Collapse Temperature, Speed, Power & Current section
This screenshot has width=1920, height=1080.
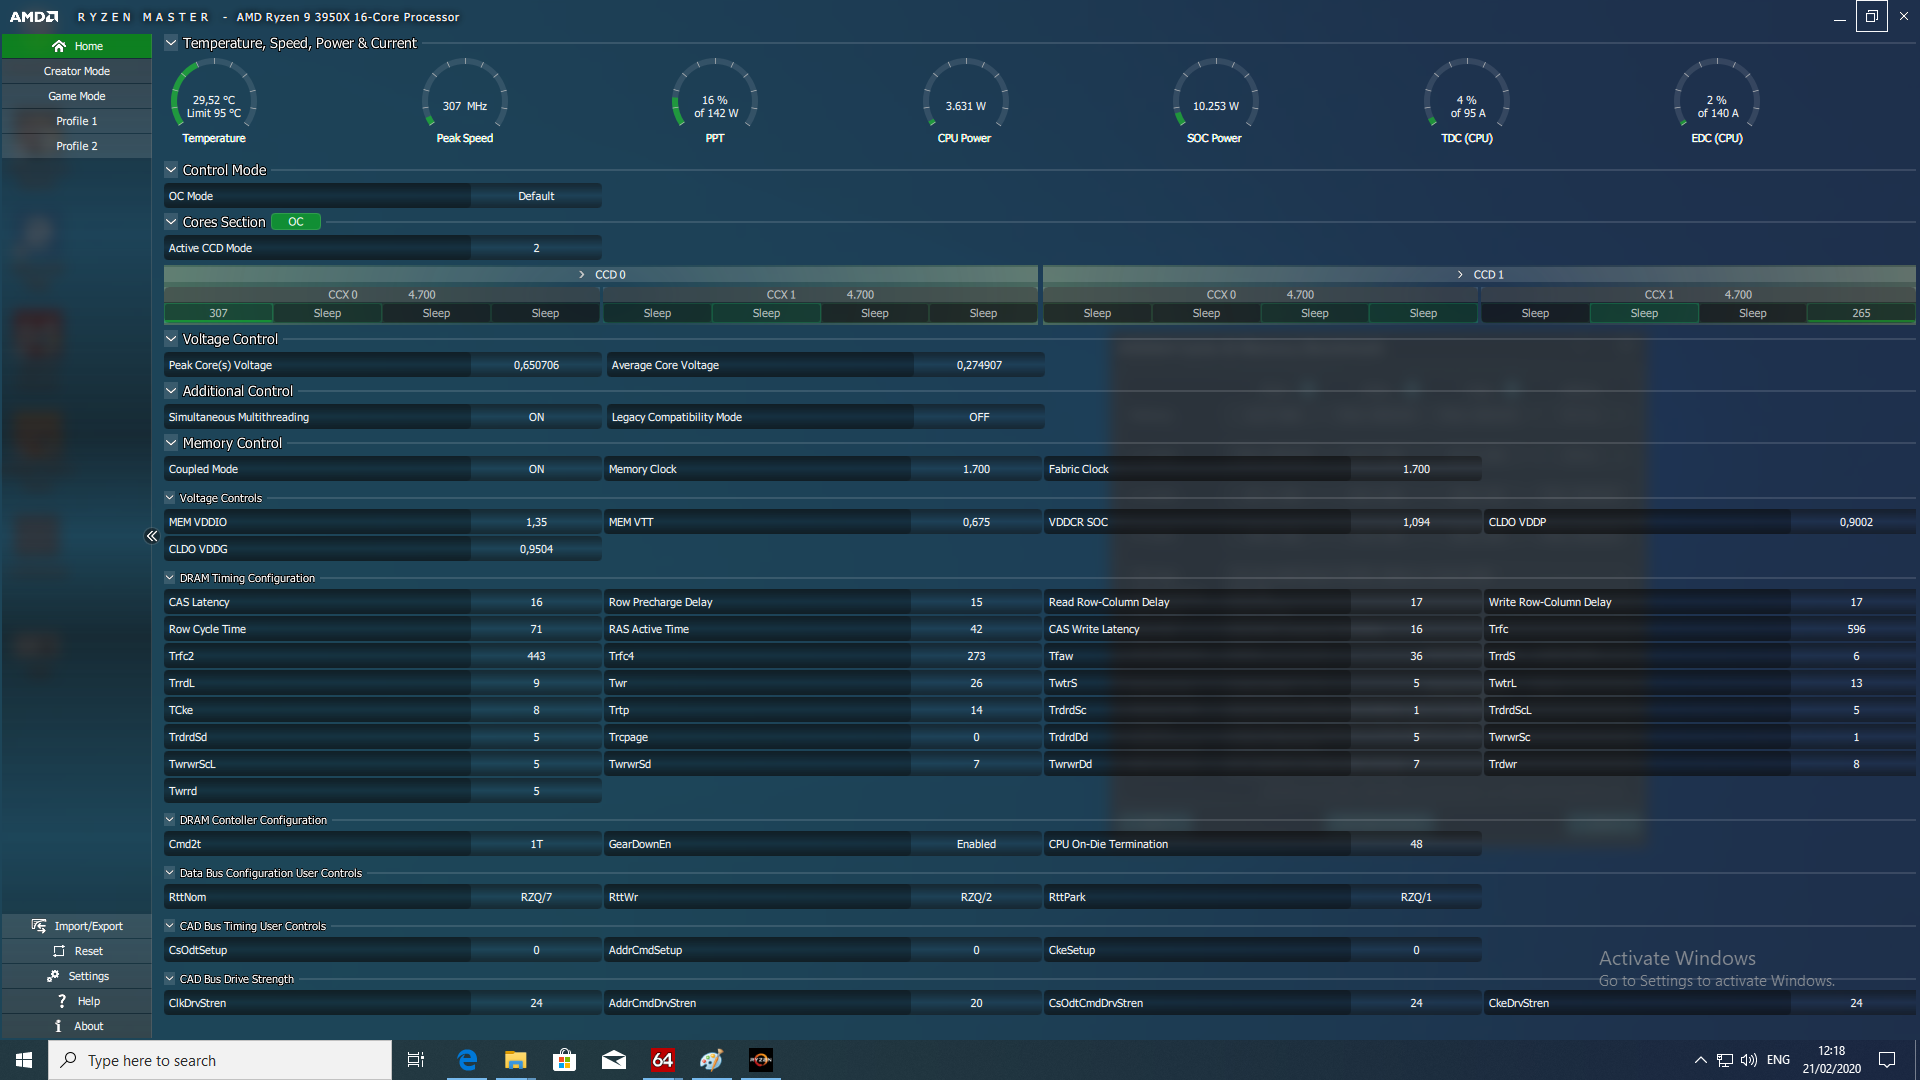coord(171,43)
